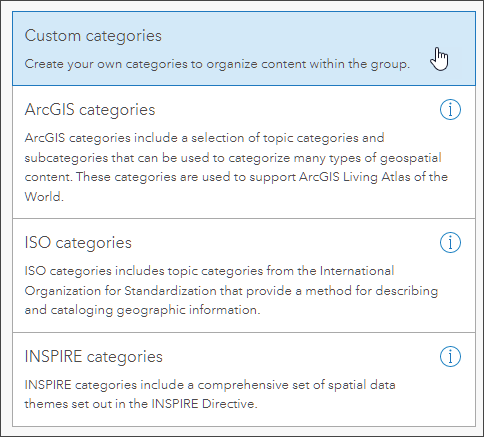
Task: Open info icon for INSPIRE categories
Action: (450, 356)
